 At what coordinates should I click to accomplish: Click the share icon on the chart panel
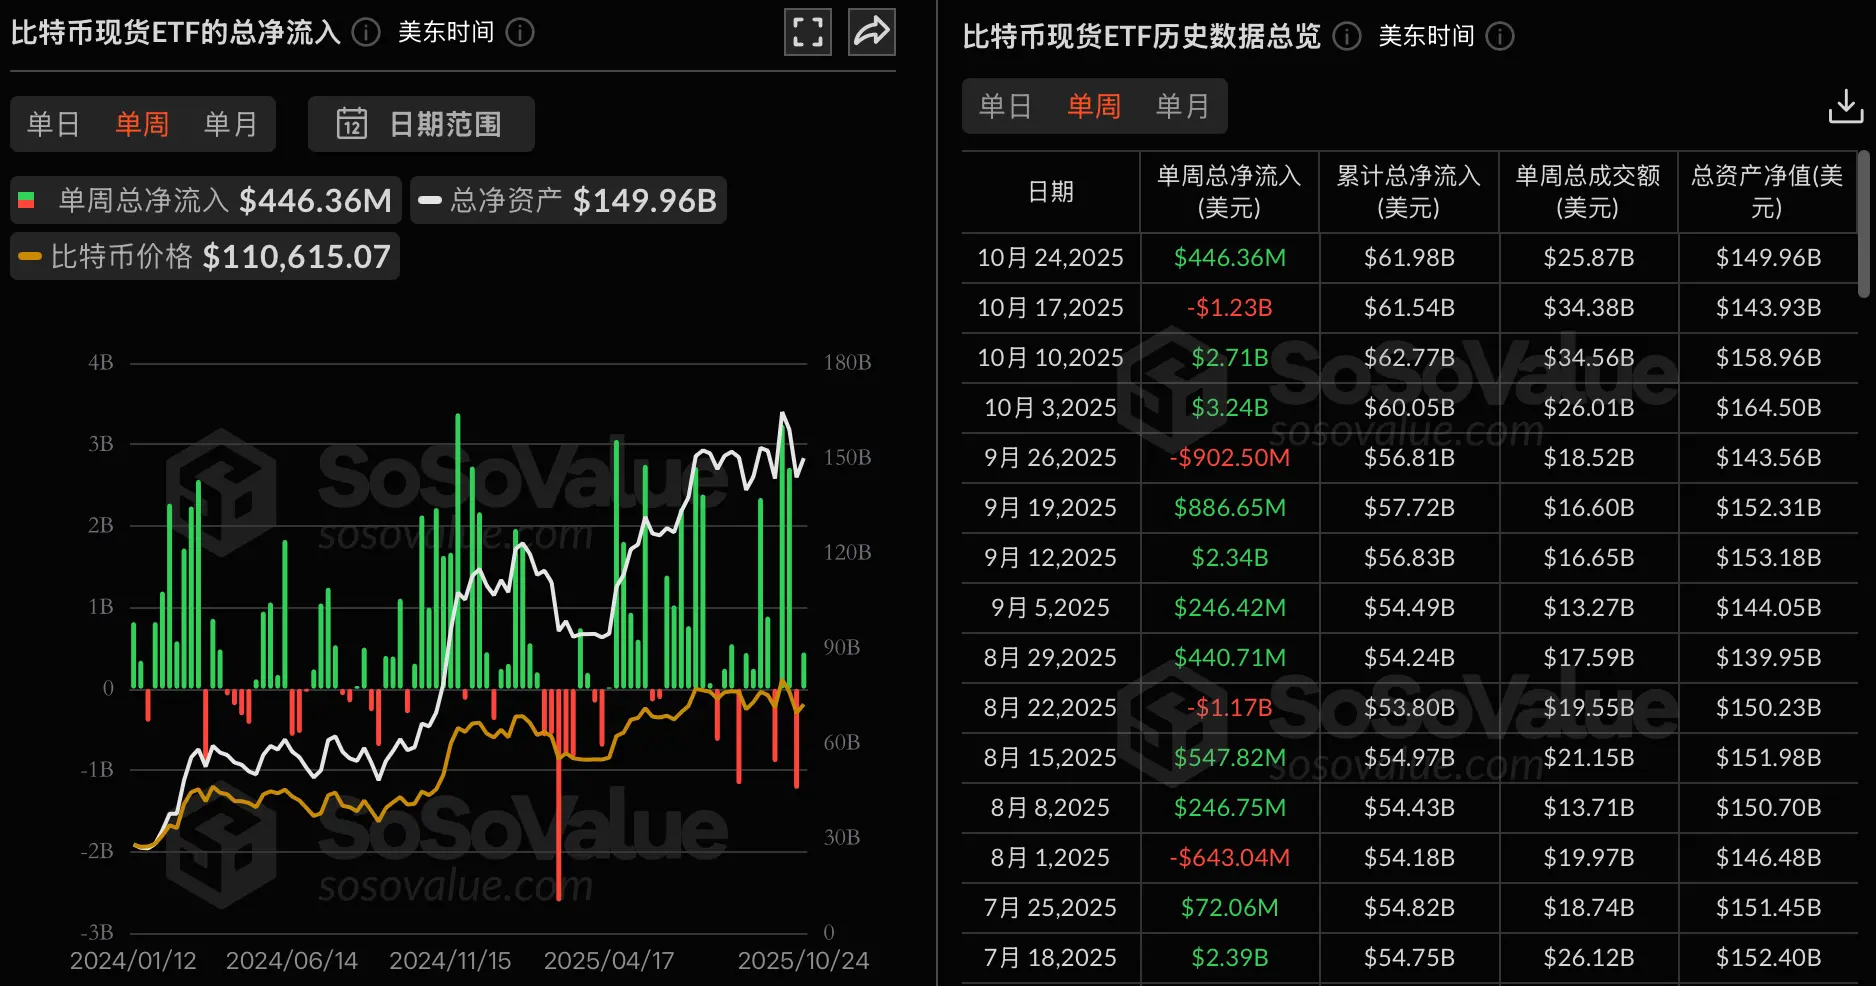(871, 31)
